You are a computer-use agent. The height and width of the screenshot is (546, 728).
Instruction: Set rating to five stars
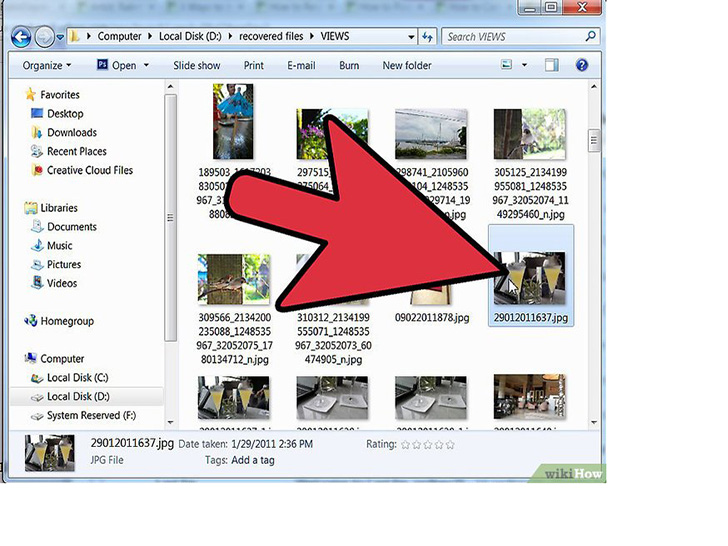click(x=450, y=445)
